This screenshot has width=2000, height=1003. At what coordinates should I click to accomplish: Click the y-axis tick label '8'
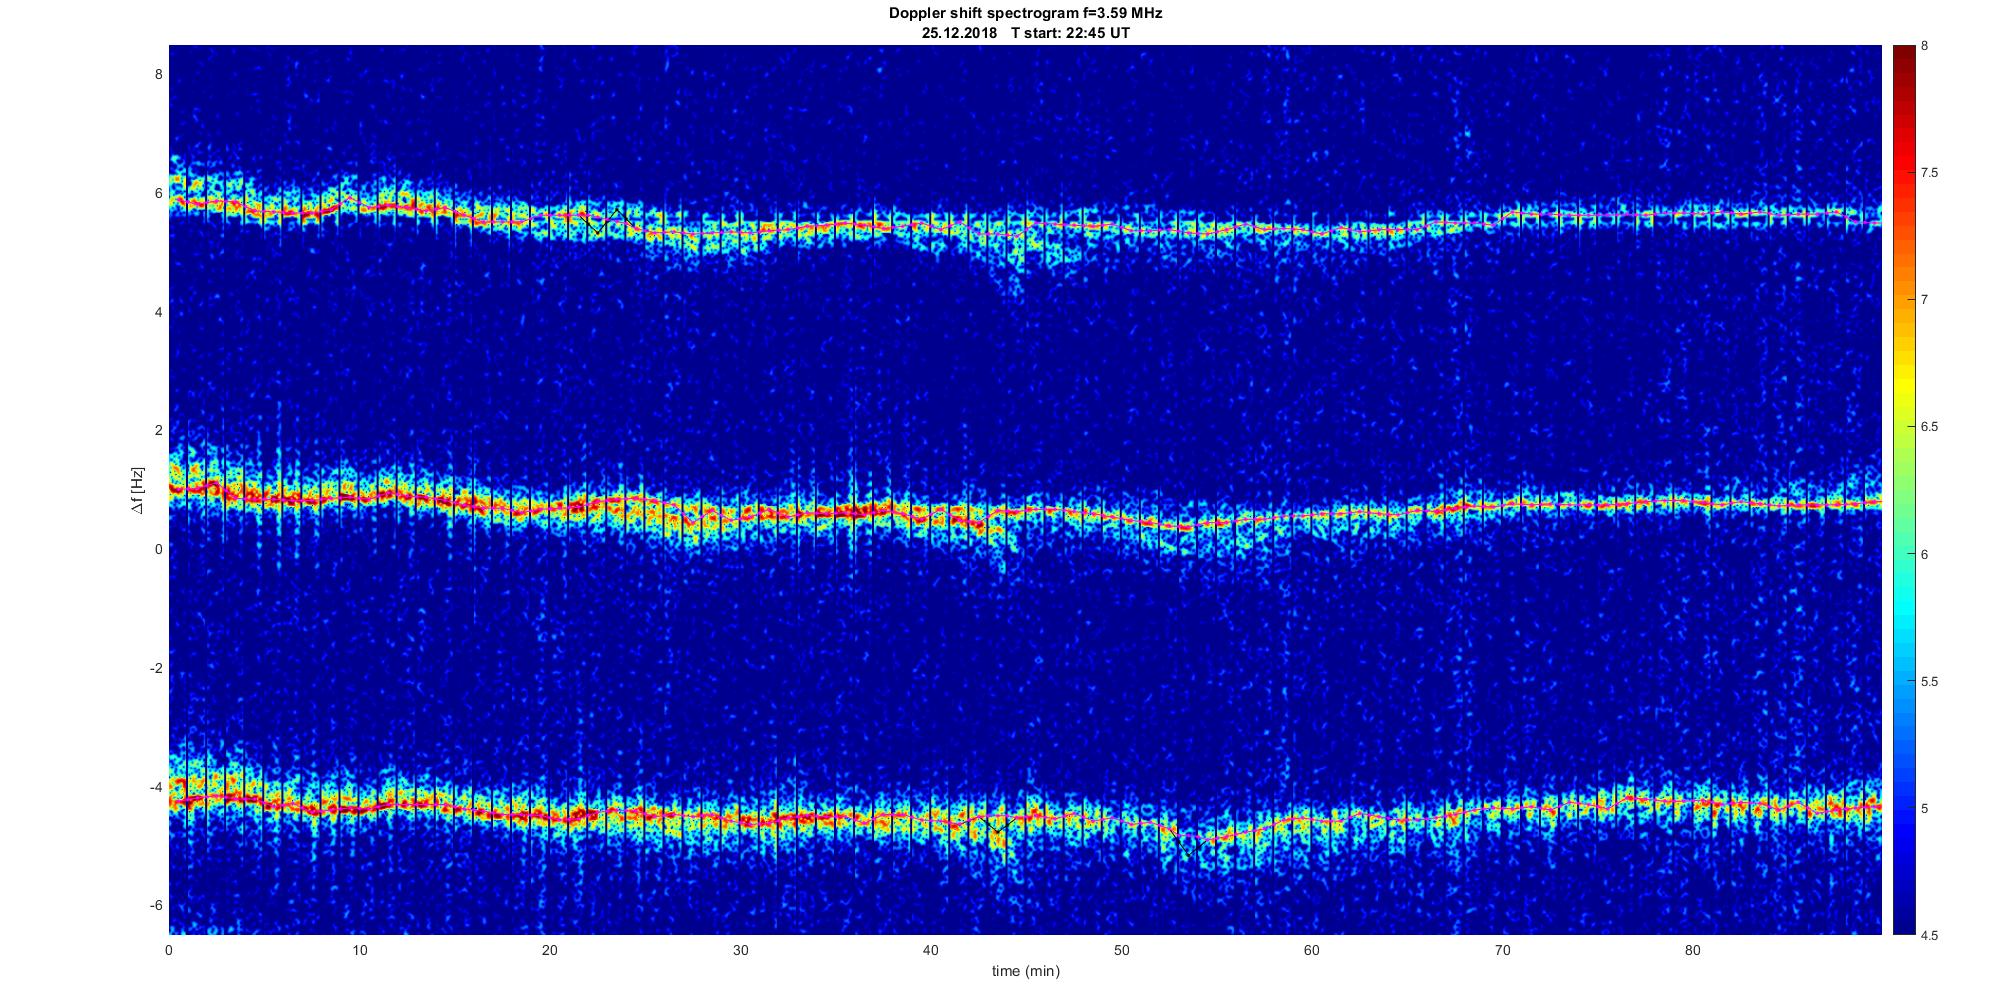coord(157,74)
